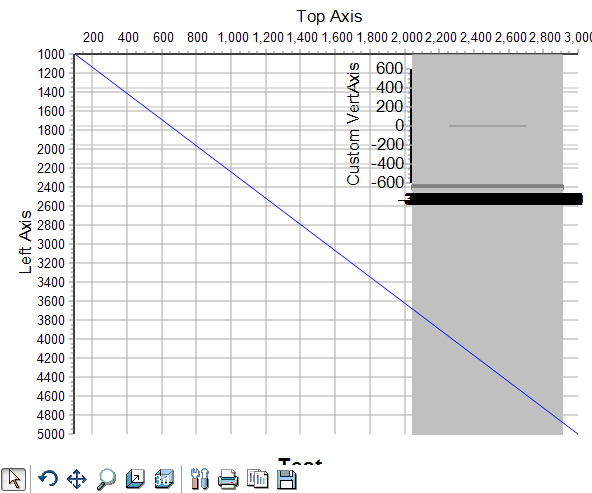The width and height of the screenshot is (592, 493).
Task: Click the Print chart icon
Action: tap(228, 479)
